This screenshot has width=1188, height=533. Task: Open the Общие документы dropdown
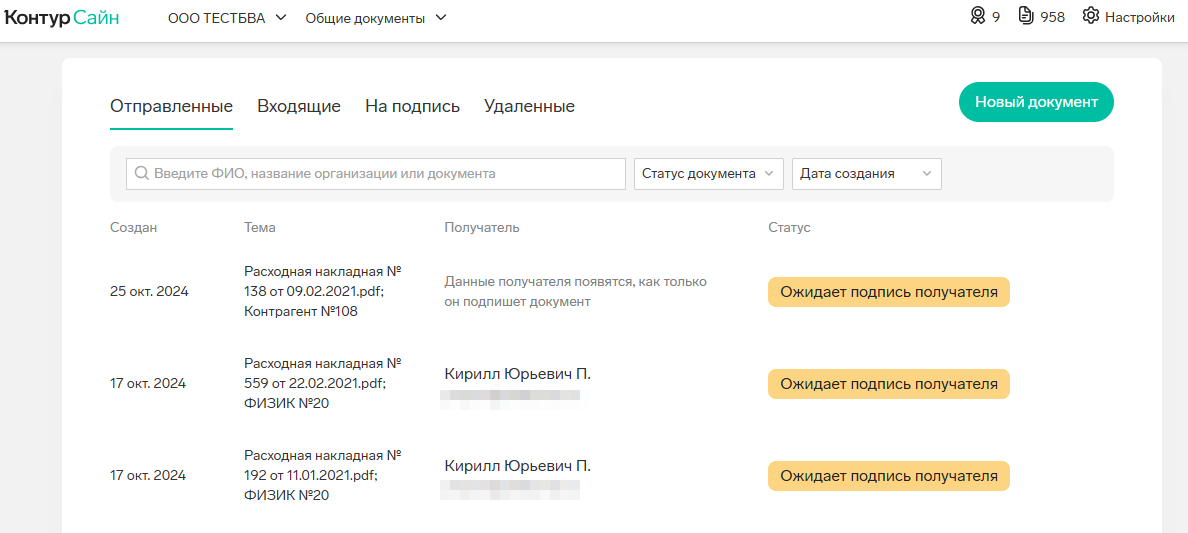click(376, 17)
